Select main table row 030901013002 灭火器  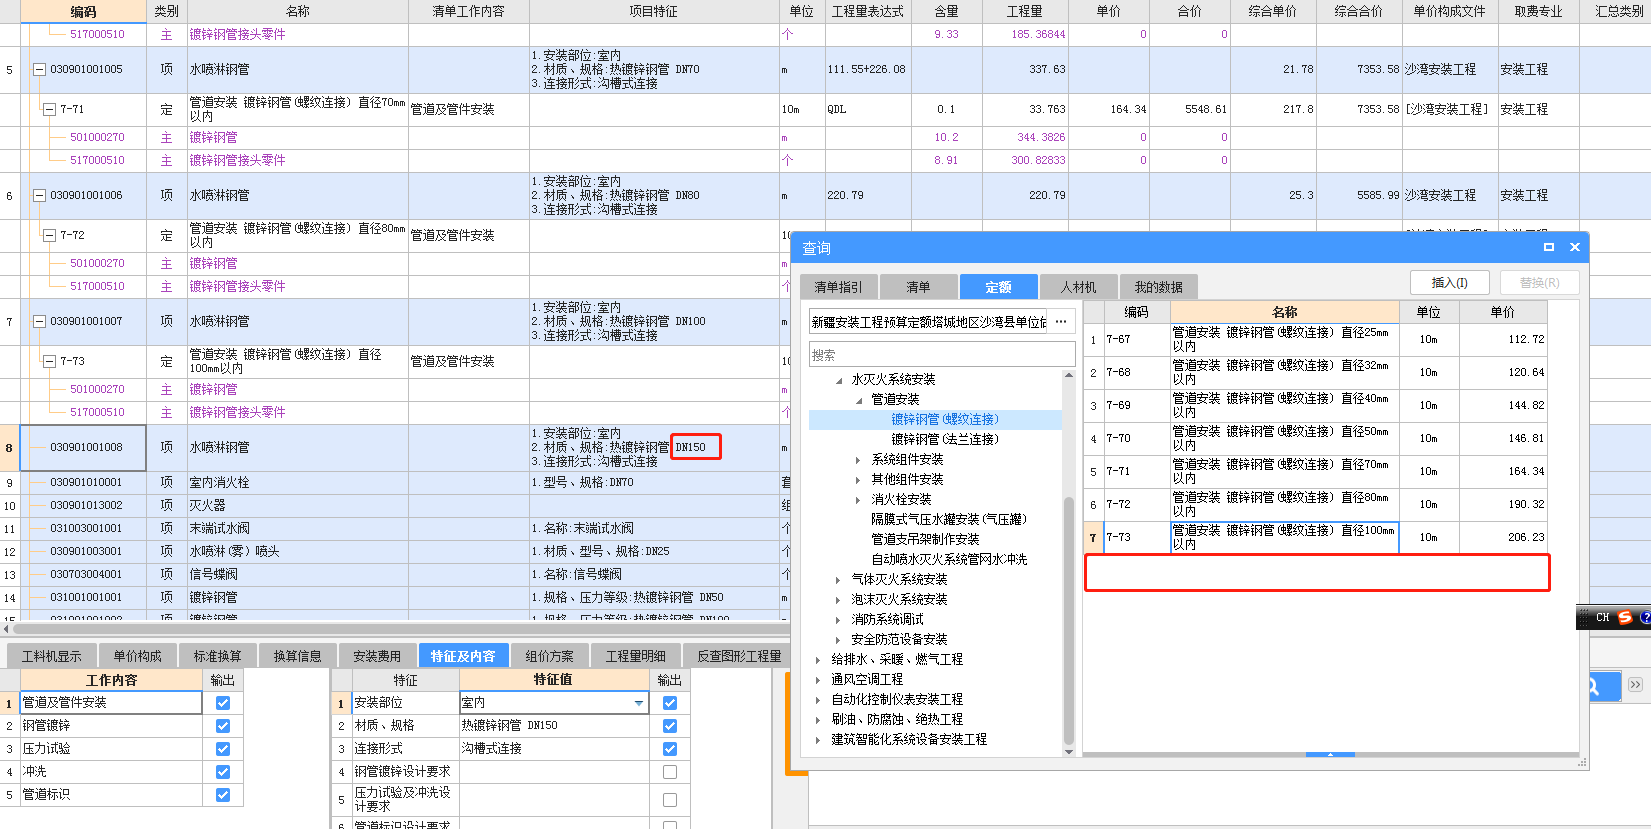pyautogui.click(x=395, y=506)
